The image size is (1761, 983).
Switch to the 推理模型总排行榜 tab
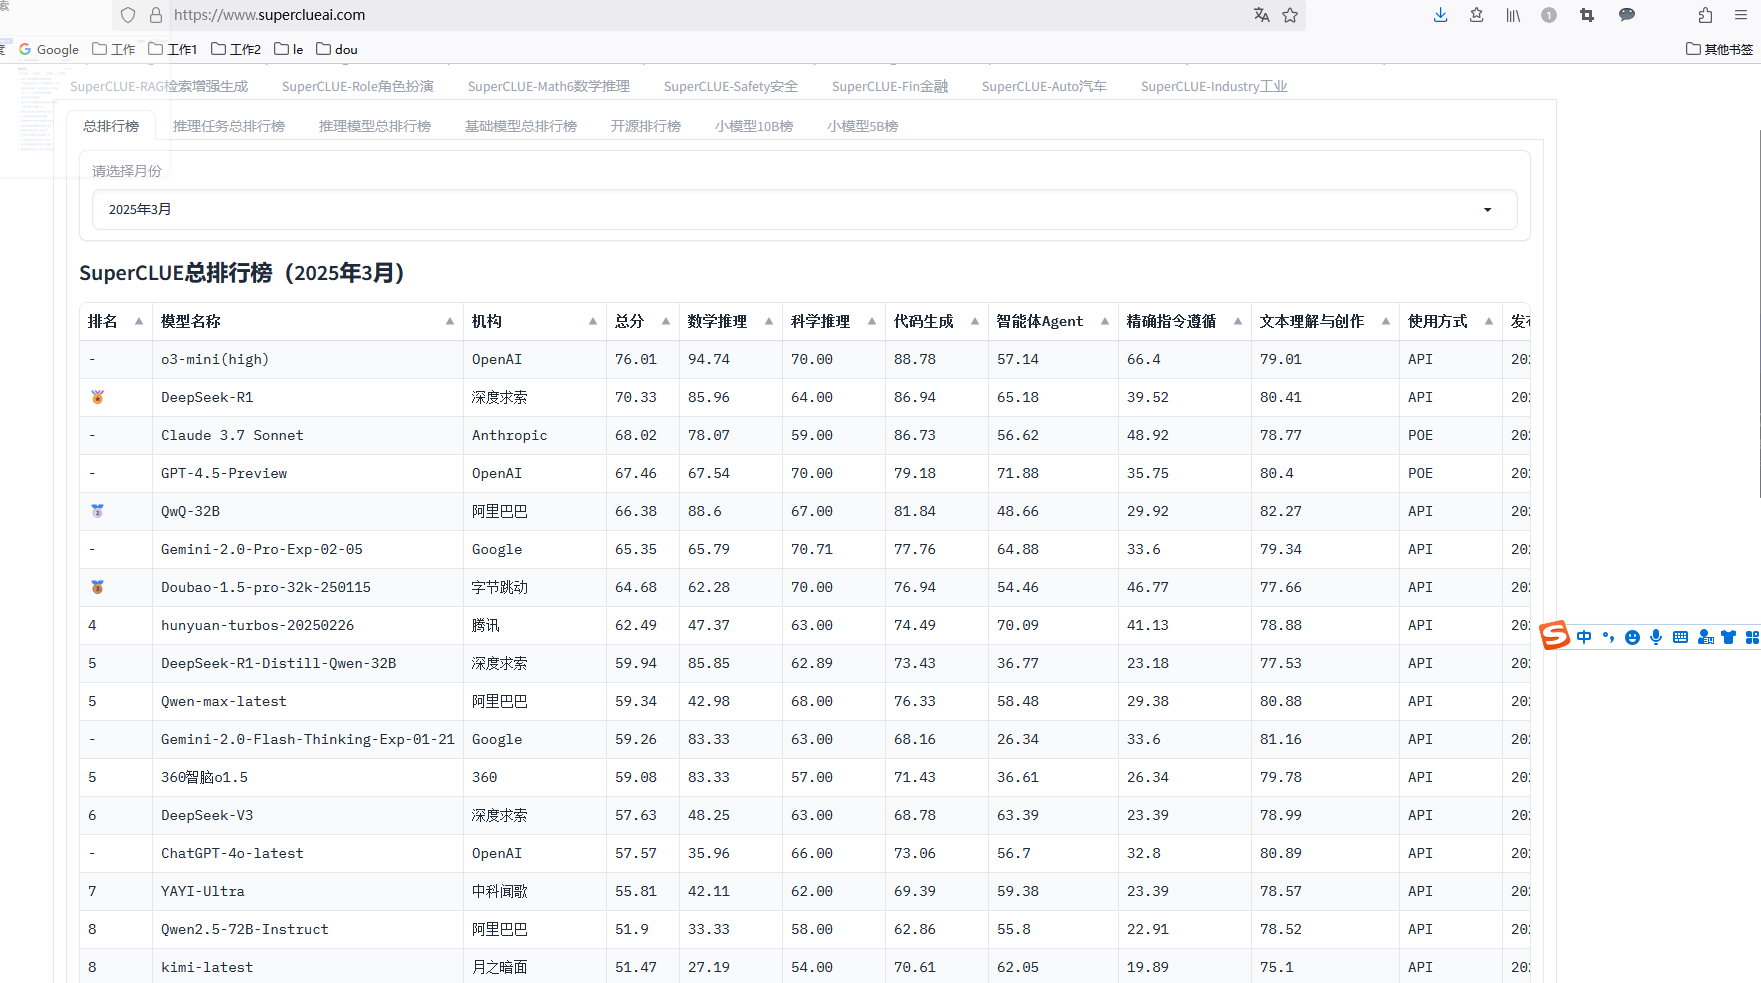click(x=374, y=126)
